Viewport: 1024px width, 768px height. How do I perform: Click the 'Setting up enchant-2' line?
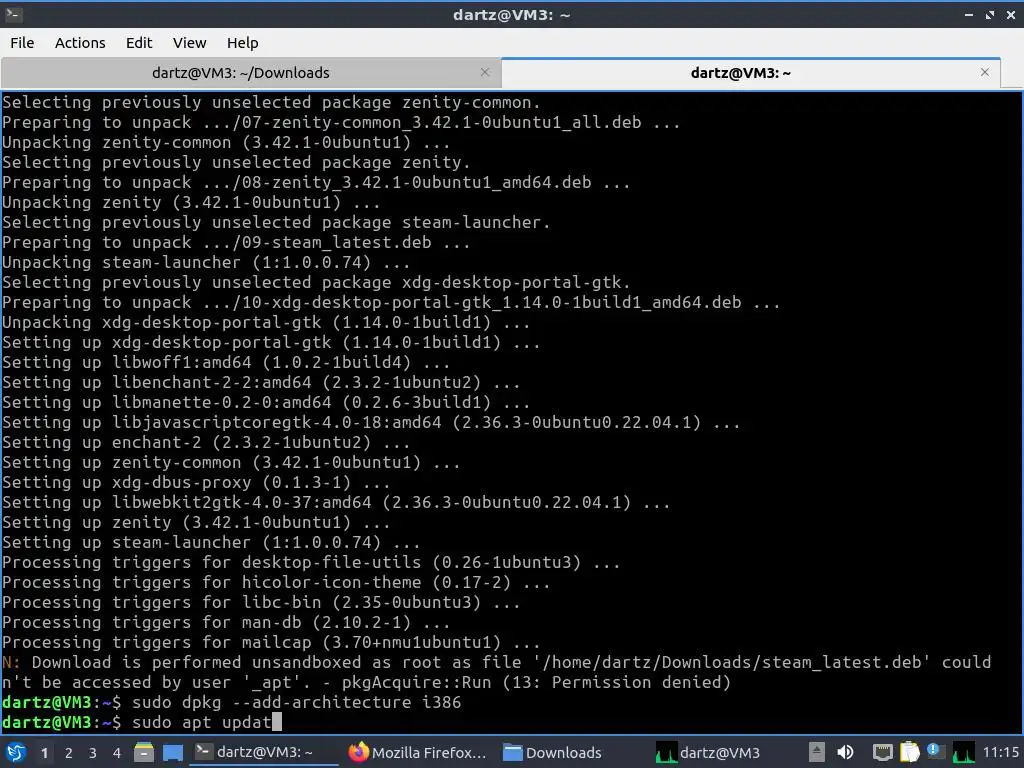(206, 442)
